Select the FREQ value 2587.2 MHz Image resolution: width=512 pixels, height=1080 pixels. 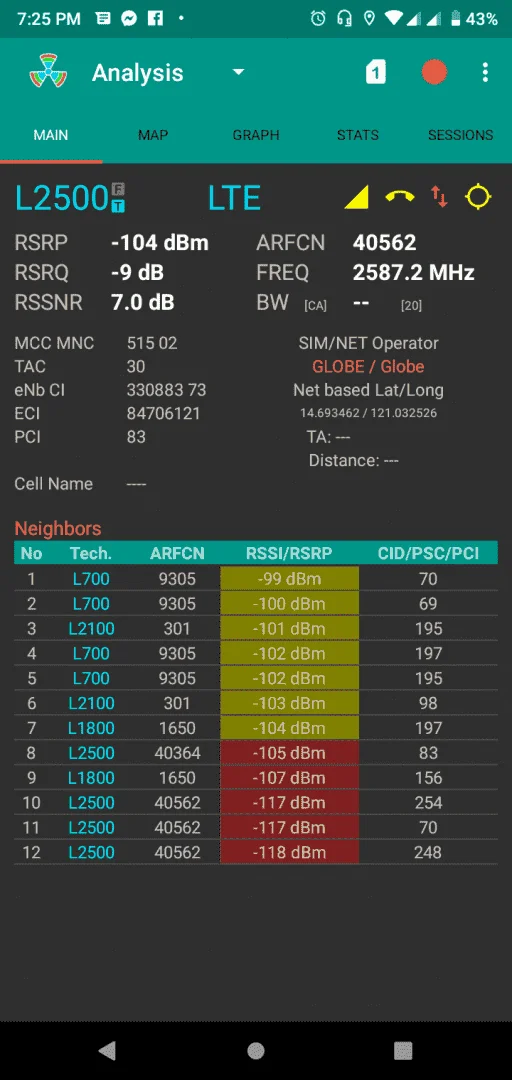coord(413,273)
